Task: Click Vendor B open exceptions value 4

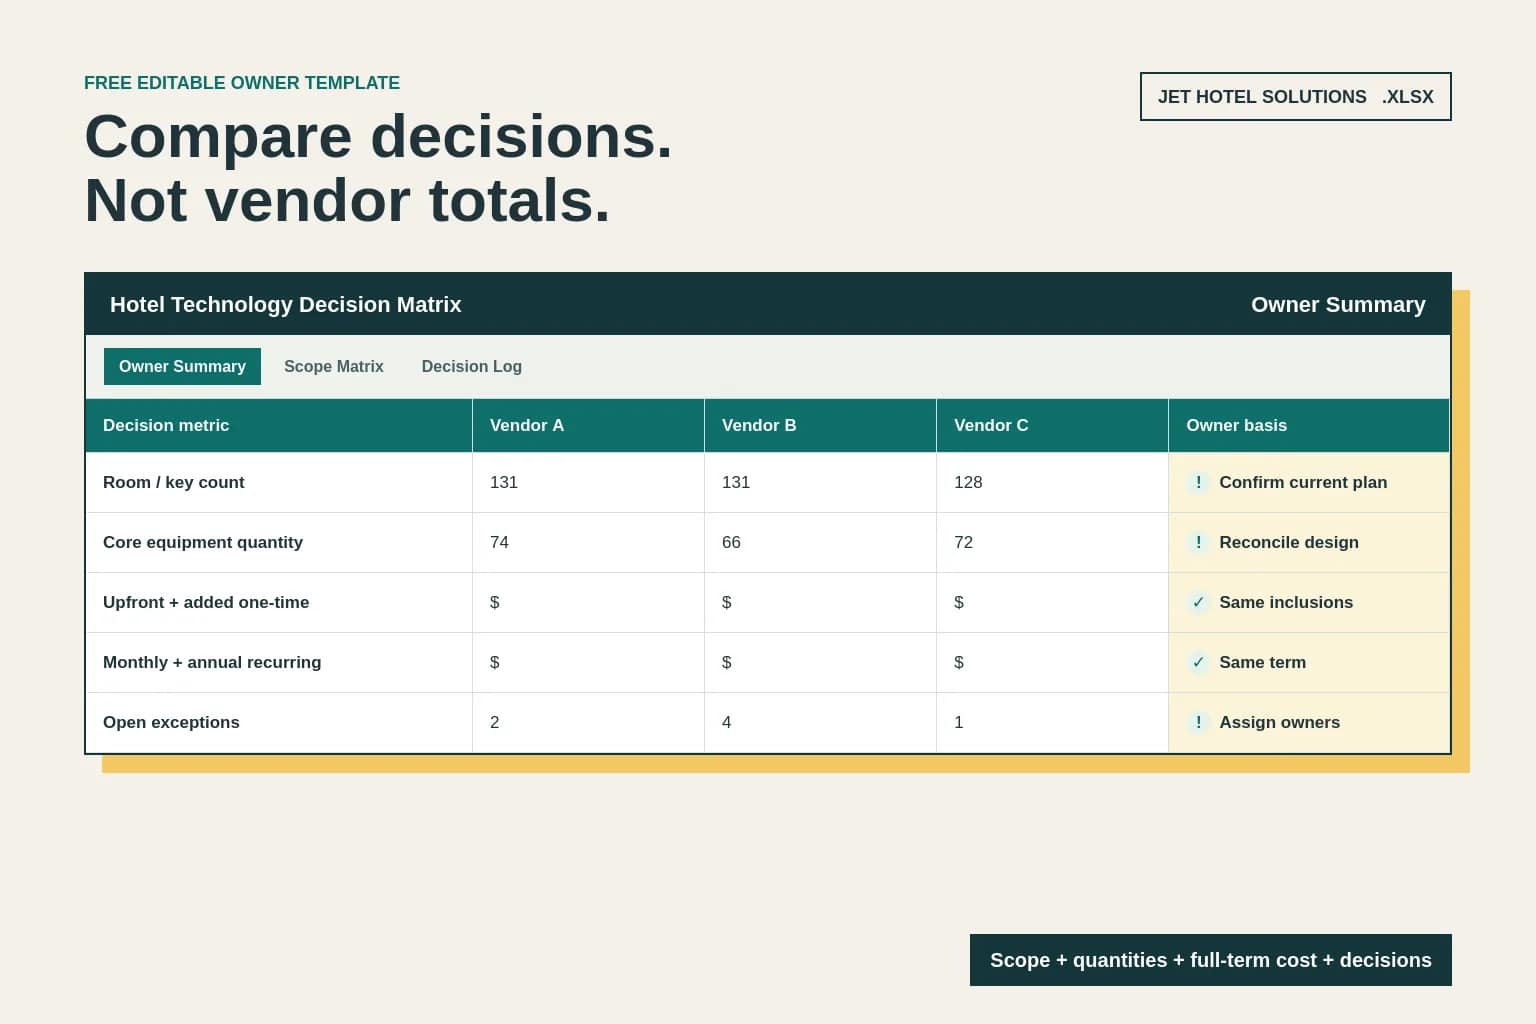Action: 726,722
